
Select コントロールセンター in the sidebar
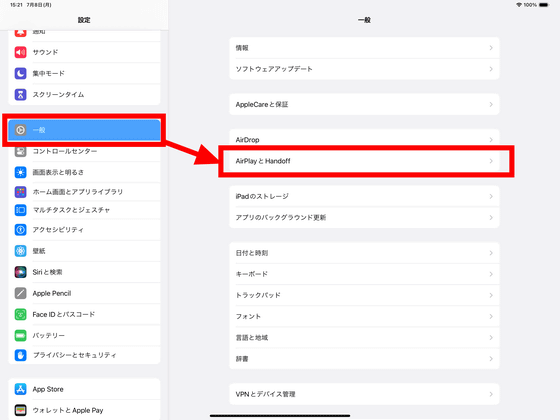pos(84,151)
